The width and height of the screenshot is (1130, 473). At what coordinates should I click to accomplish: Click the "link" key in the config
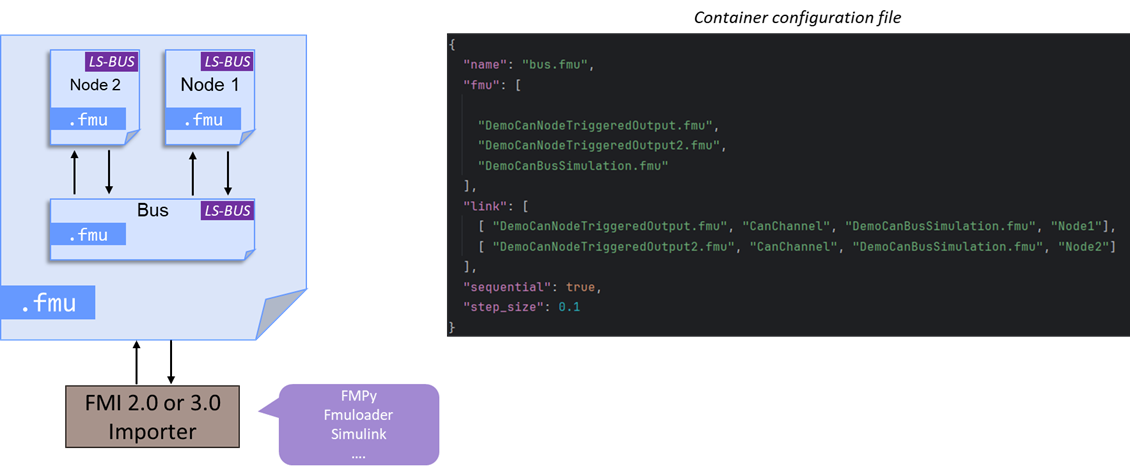(x=485, y=206)
